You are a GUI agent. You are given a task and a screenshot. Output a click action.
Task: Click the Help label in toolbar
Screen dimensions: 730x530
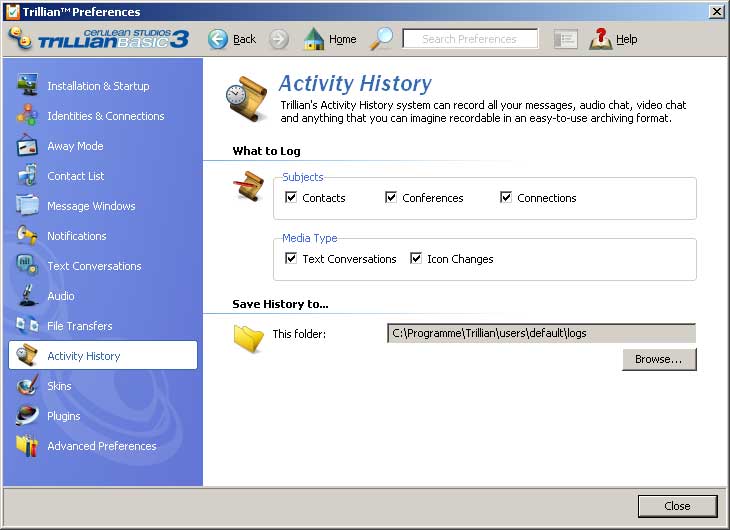pyautogui.click(x=627, y=39)
